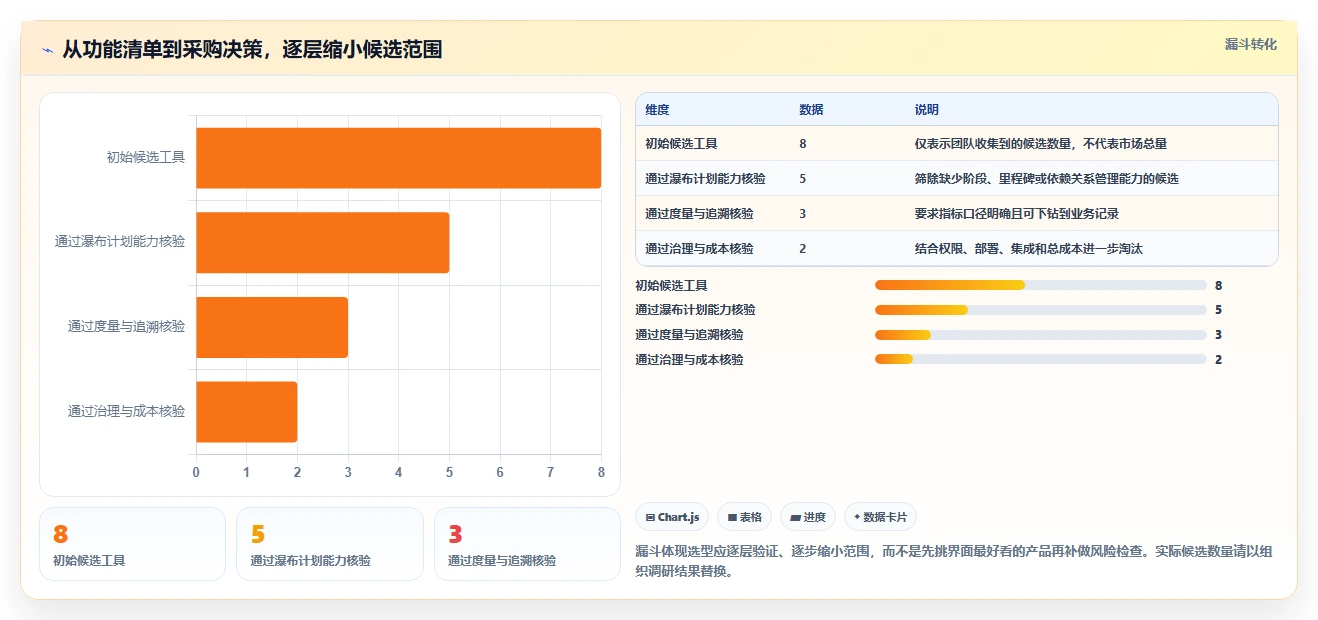This screenshot has height=620, width=1318.
Task: Click the 说明 column header
Action: 927,110
